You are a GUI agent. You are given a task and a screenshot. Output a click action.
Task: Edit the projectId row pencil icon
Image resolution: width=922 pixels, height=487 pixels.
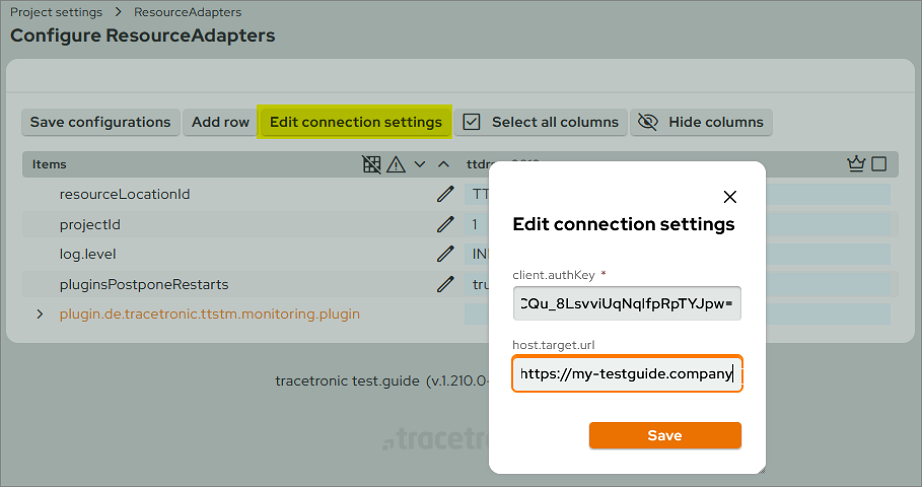(445, 224)
